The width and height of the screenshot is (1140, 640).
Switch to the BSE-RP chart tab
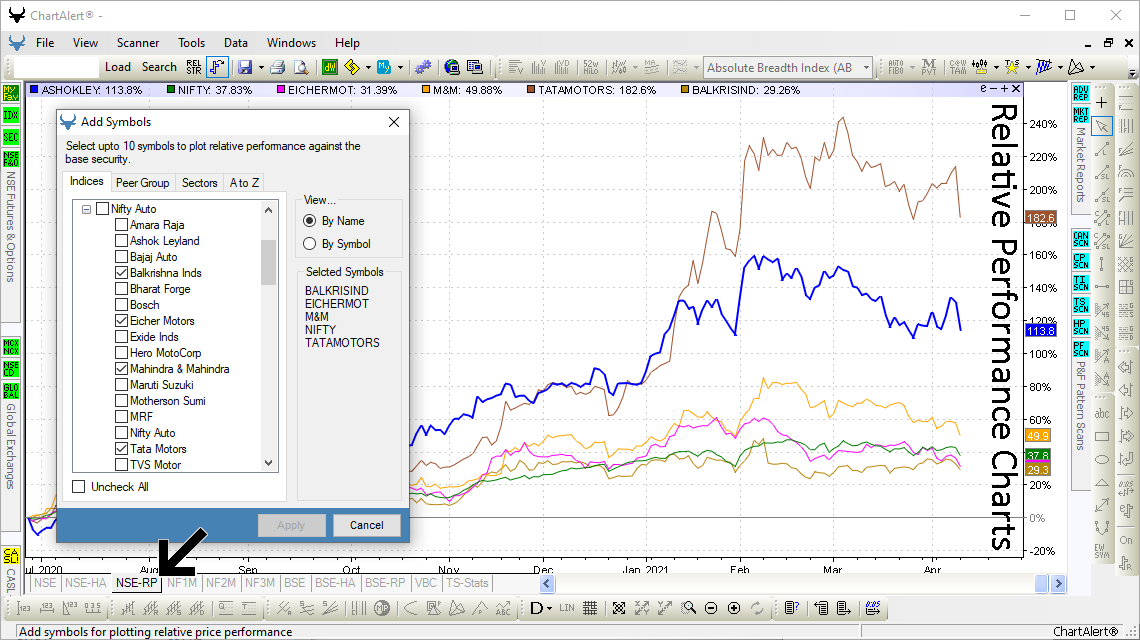(x=385, y=583)
